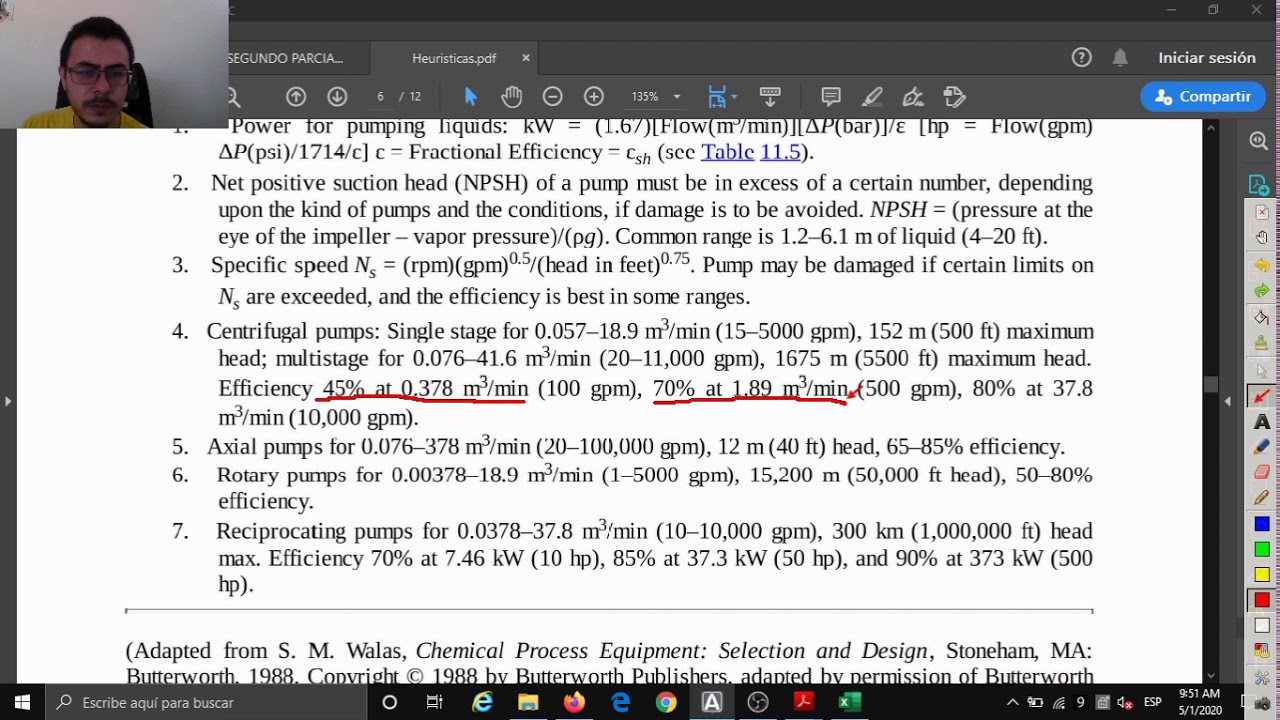Image resolution: width=1280 pixels, height=720 pixels.
Task: Switch to the Heuristicas.pdf tab
Action: pyautogui.click(x=454, y=58)
